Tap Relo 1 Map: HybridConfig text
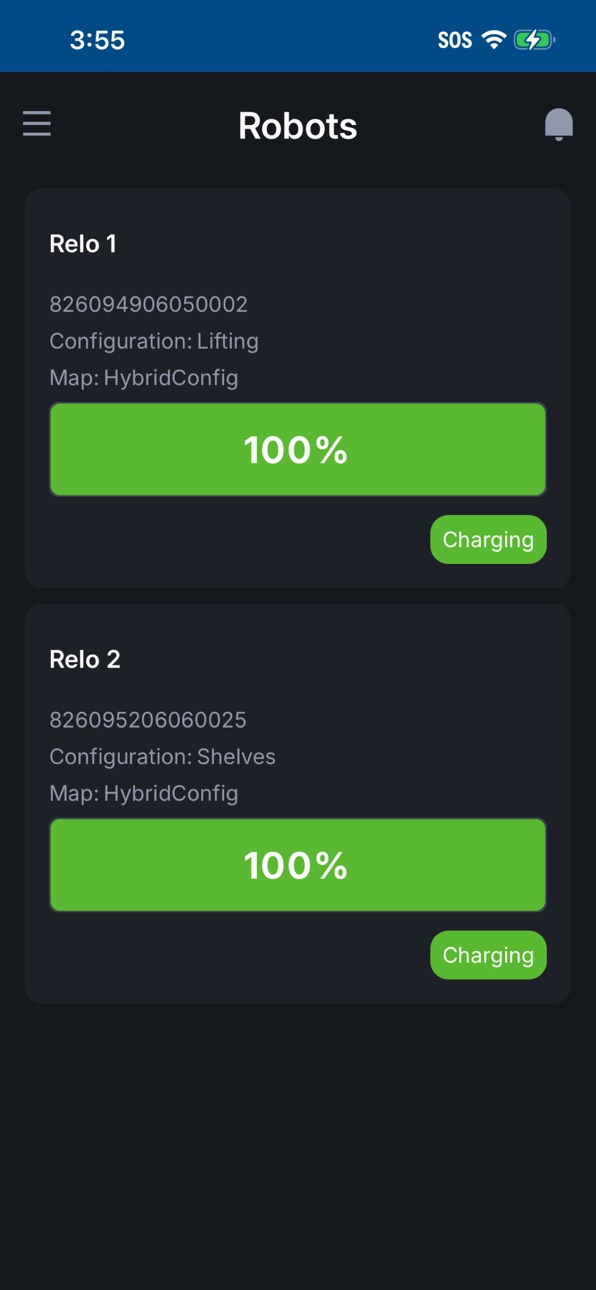596x1290 pixels. (144, 378)
